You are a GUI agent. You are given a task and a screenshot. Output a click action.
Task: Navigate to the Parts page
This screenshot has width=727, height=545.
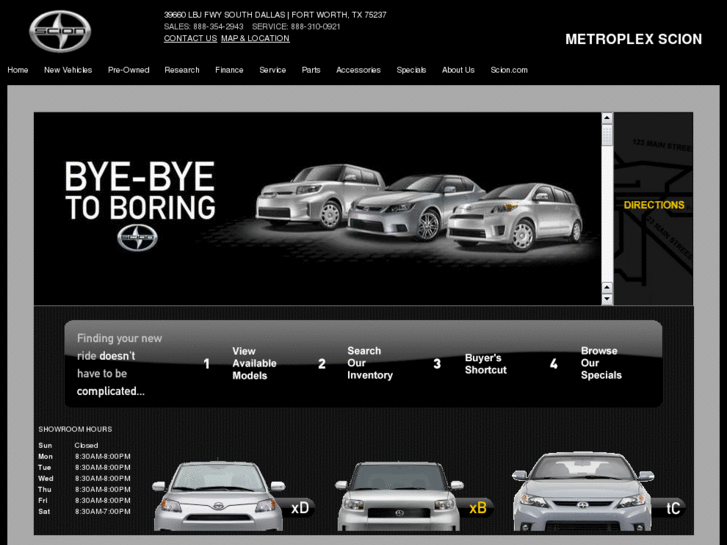pos(311,70)
